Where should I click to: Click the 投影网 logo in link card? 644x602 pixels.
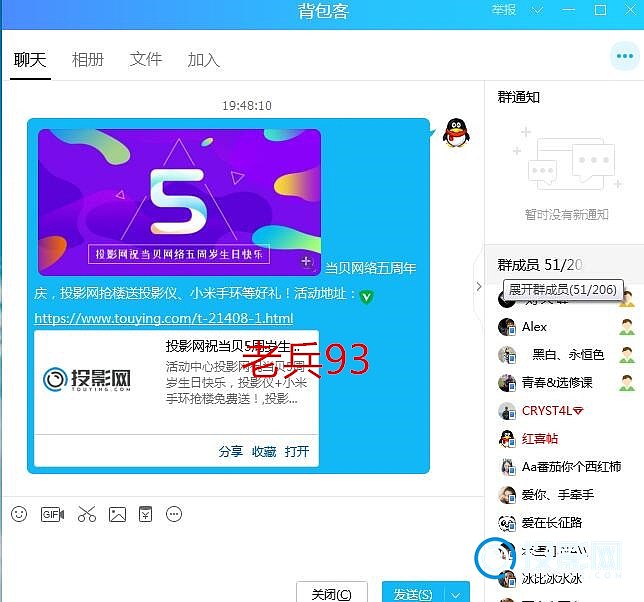point(87,379)
